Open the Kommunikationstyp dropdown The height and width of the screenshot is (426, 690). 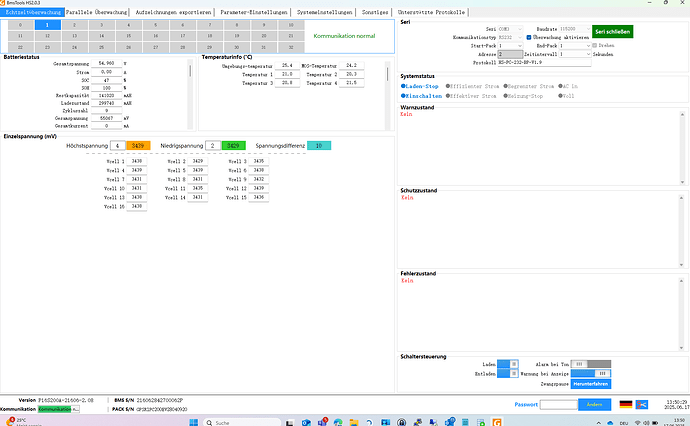point(510,37)
